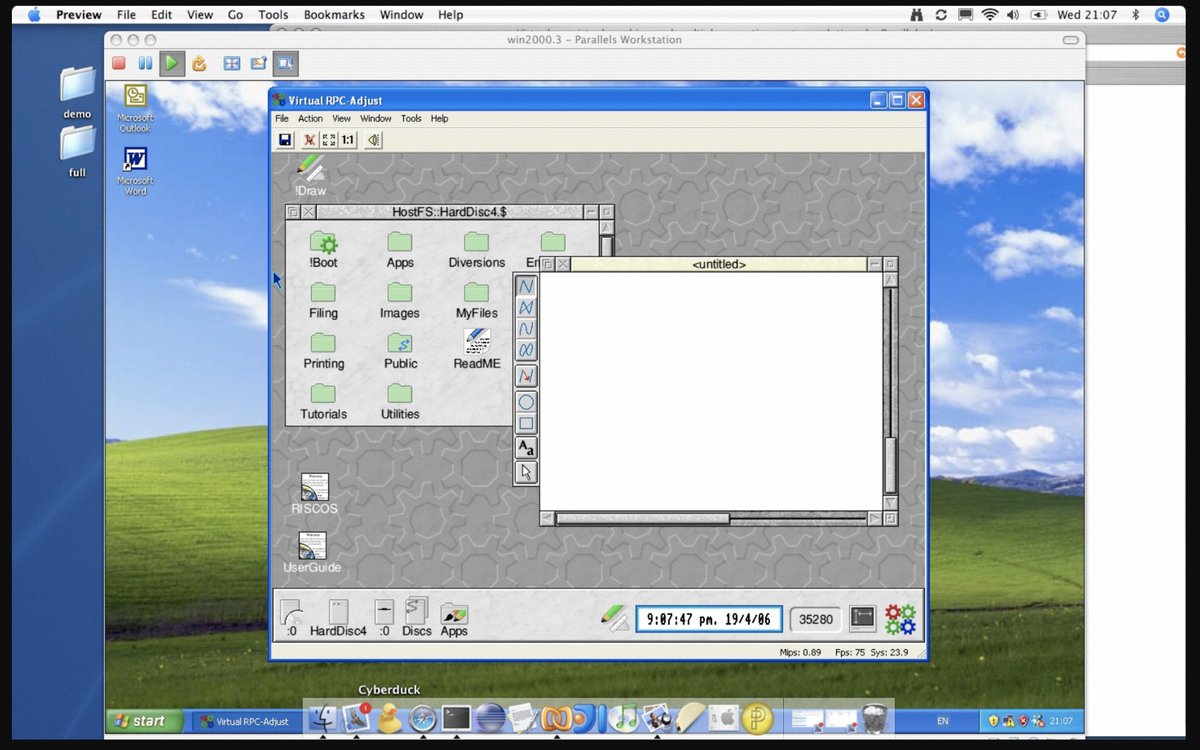Click the floppy disk save icon in VirtualRPC
Image resolution: width=1200 pixels, height=750 pixels.
click(285, 140)
